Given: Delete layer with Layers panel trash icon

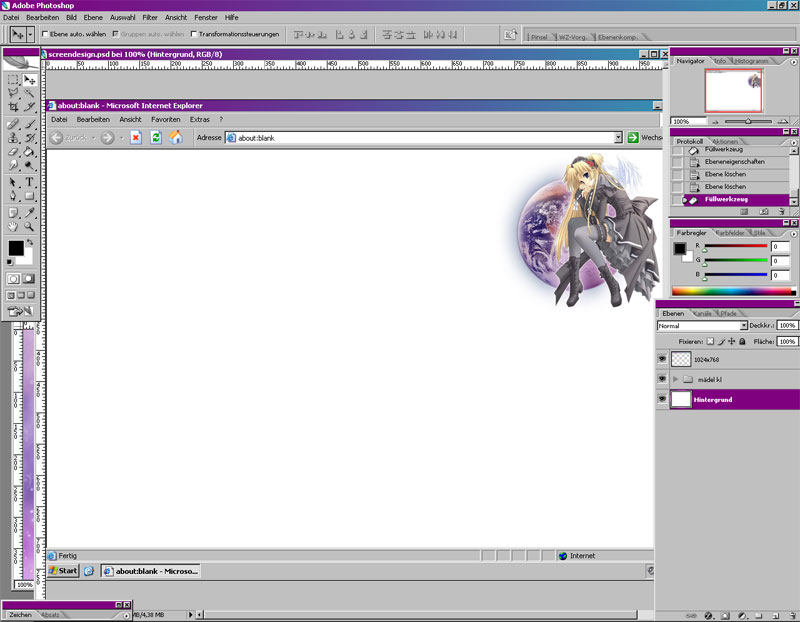Looking at the screenshot, I should [792, 616].
